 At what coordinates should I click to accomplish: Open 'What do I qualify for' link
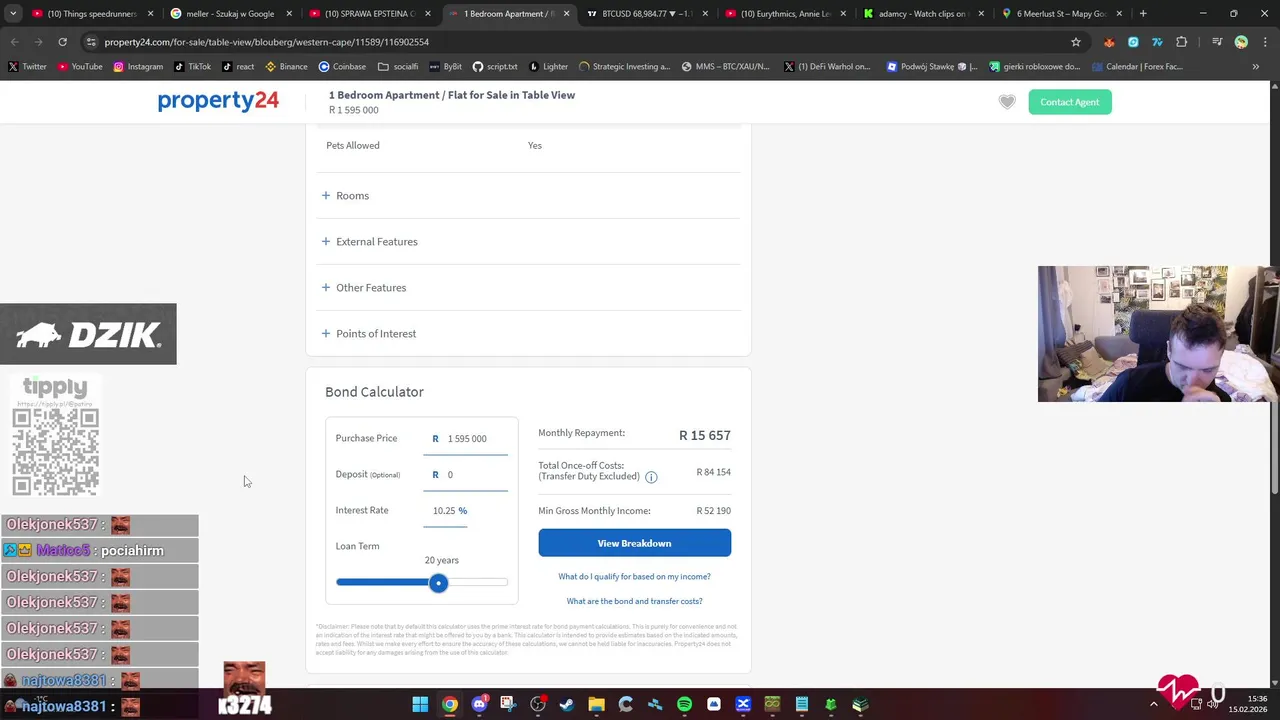tap(634, 577)
